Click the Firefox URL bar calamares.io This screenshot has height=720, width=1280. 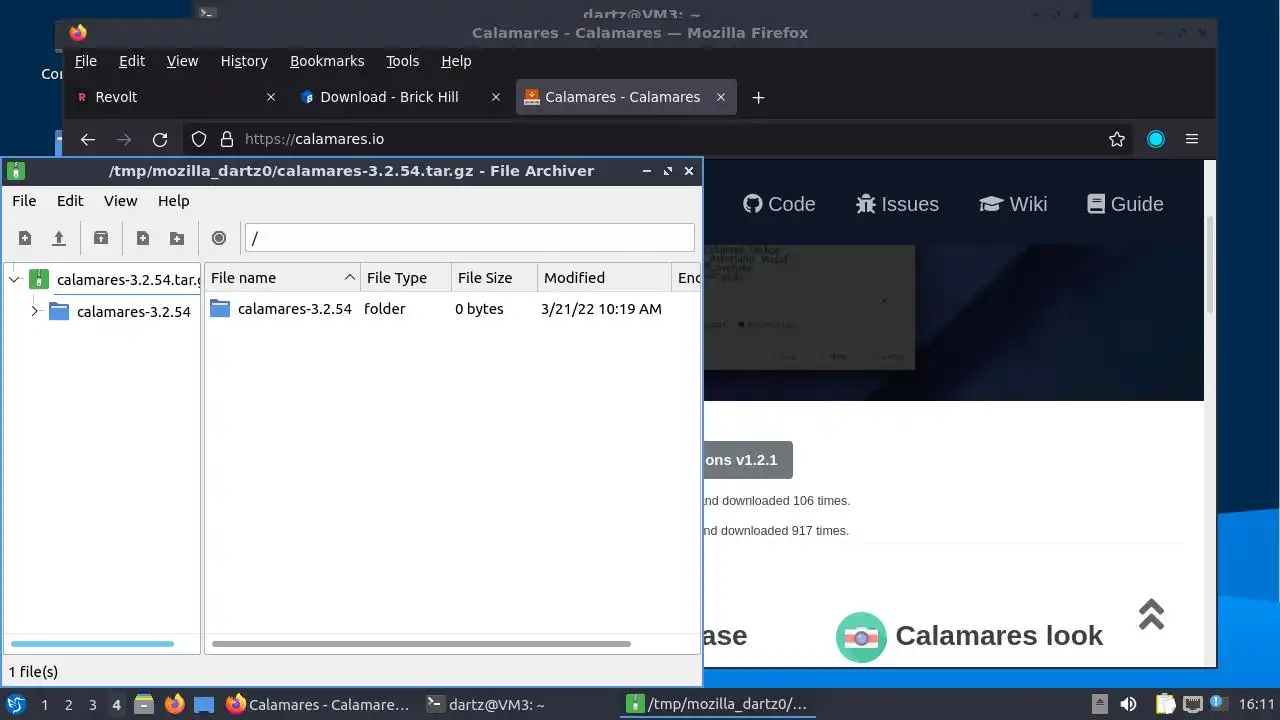click(660, 139)
